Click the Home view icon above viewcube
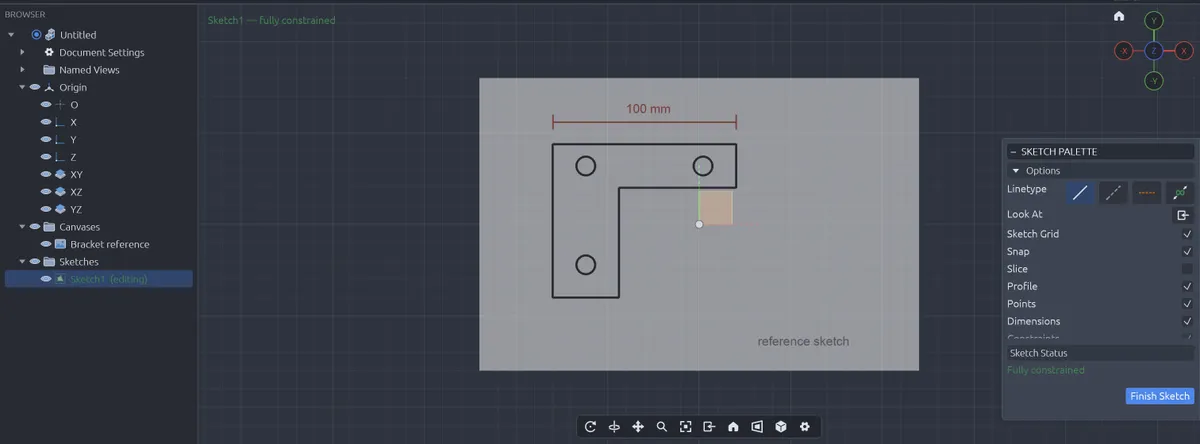This screenshot has height=444, width=1200. [x=1119, y=16]
